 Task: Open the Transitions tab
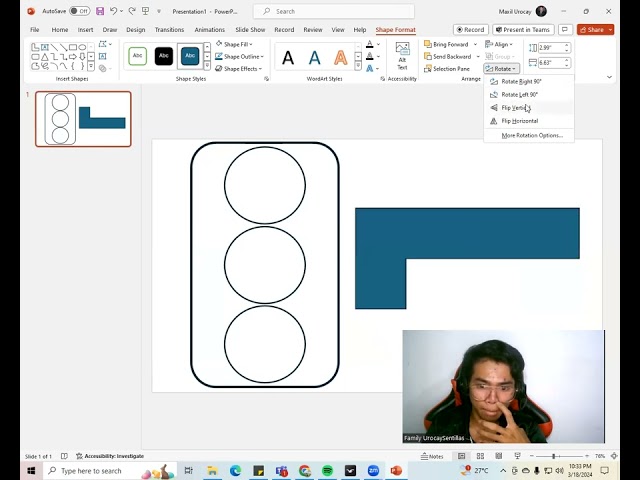click(169, 30)
